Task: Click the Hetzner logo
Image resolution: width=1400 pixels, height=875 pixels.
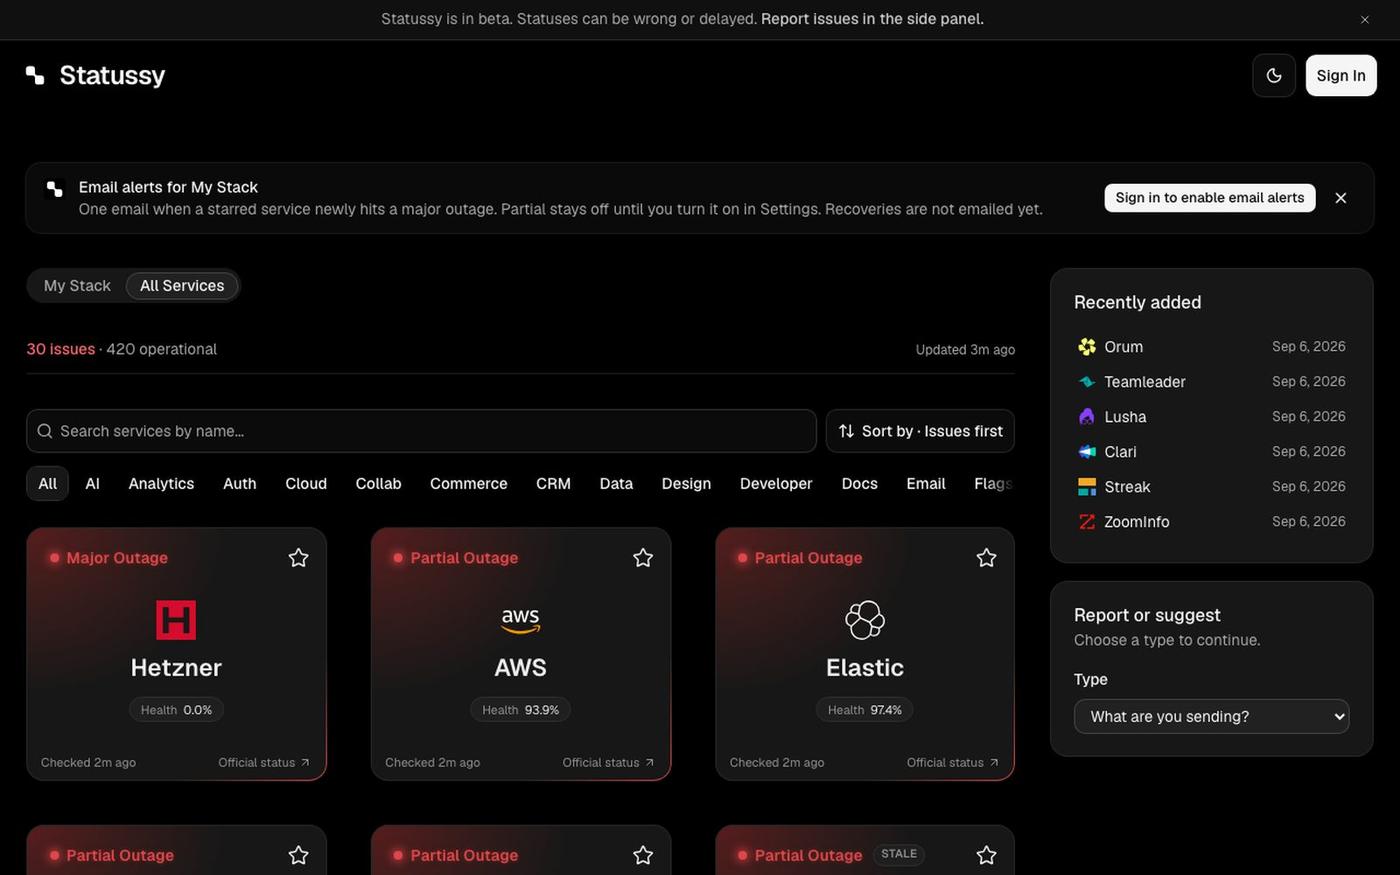Action: [x=176, y=620]
